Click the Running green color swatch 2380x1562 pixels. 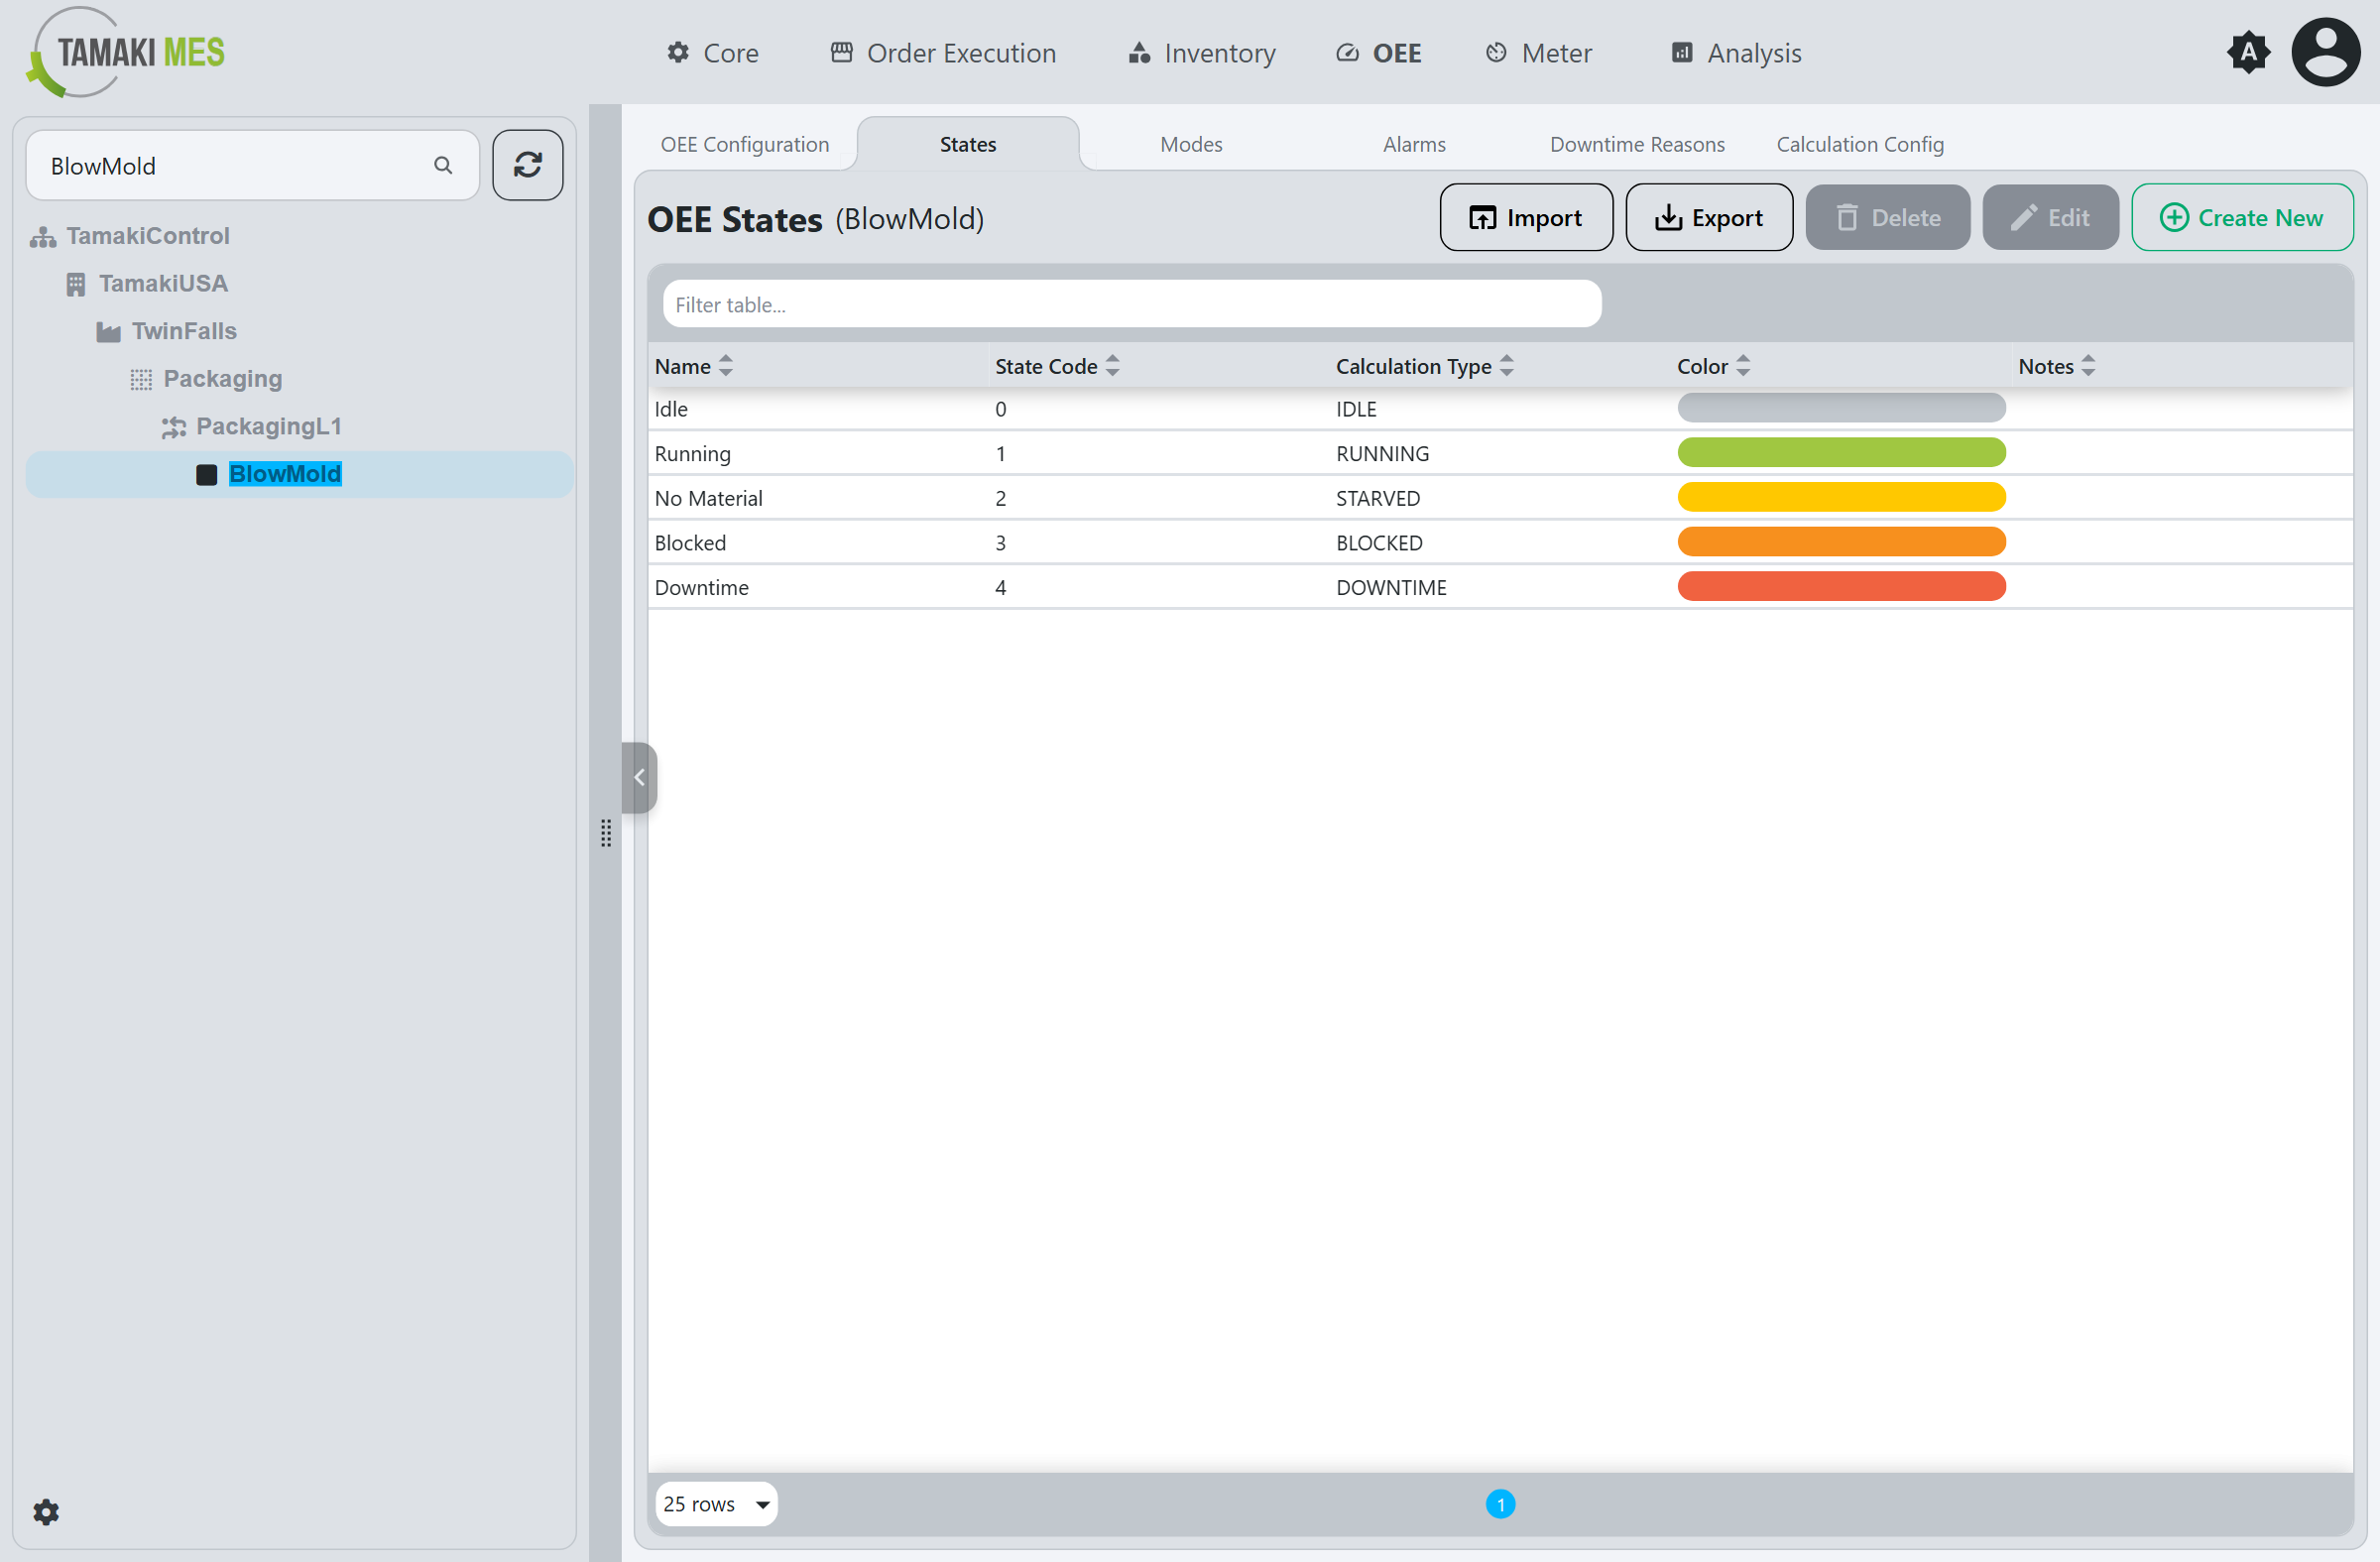[x=1841, y=453]
